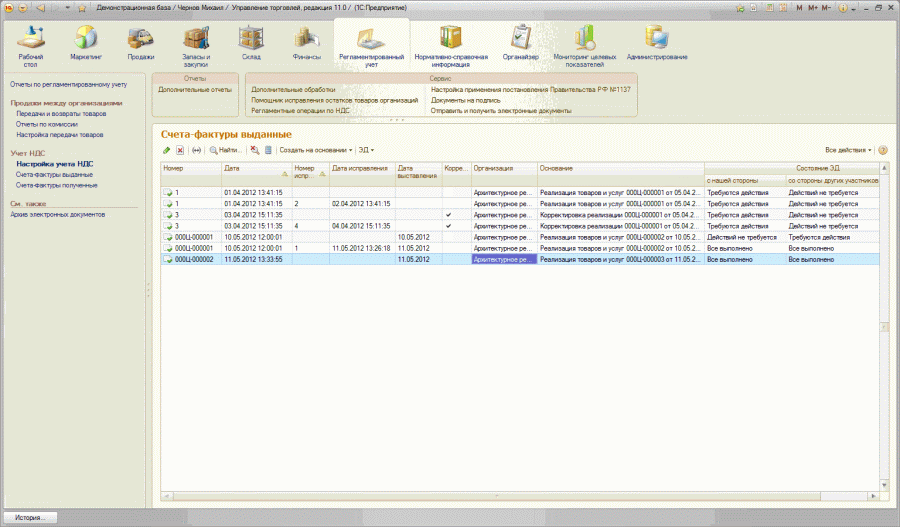
Task: Open the Дополнительные отчеты link
Action: [195, 89]
